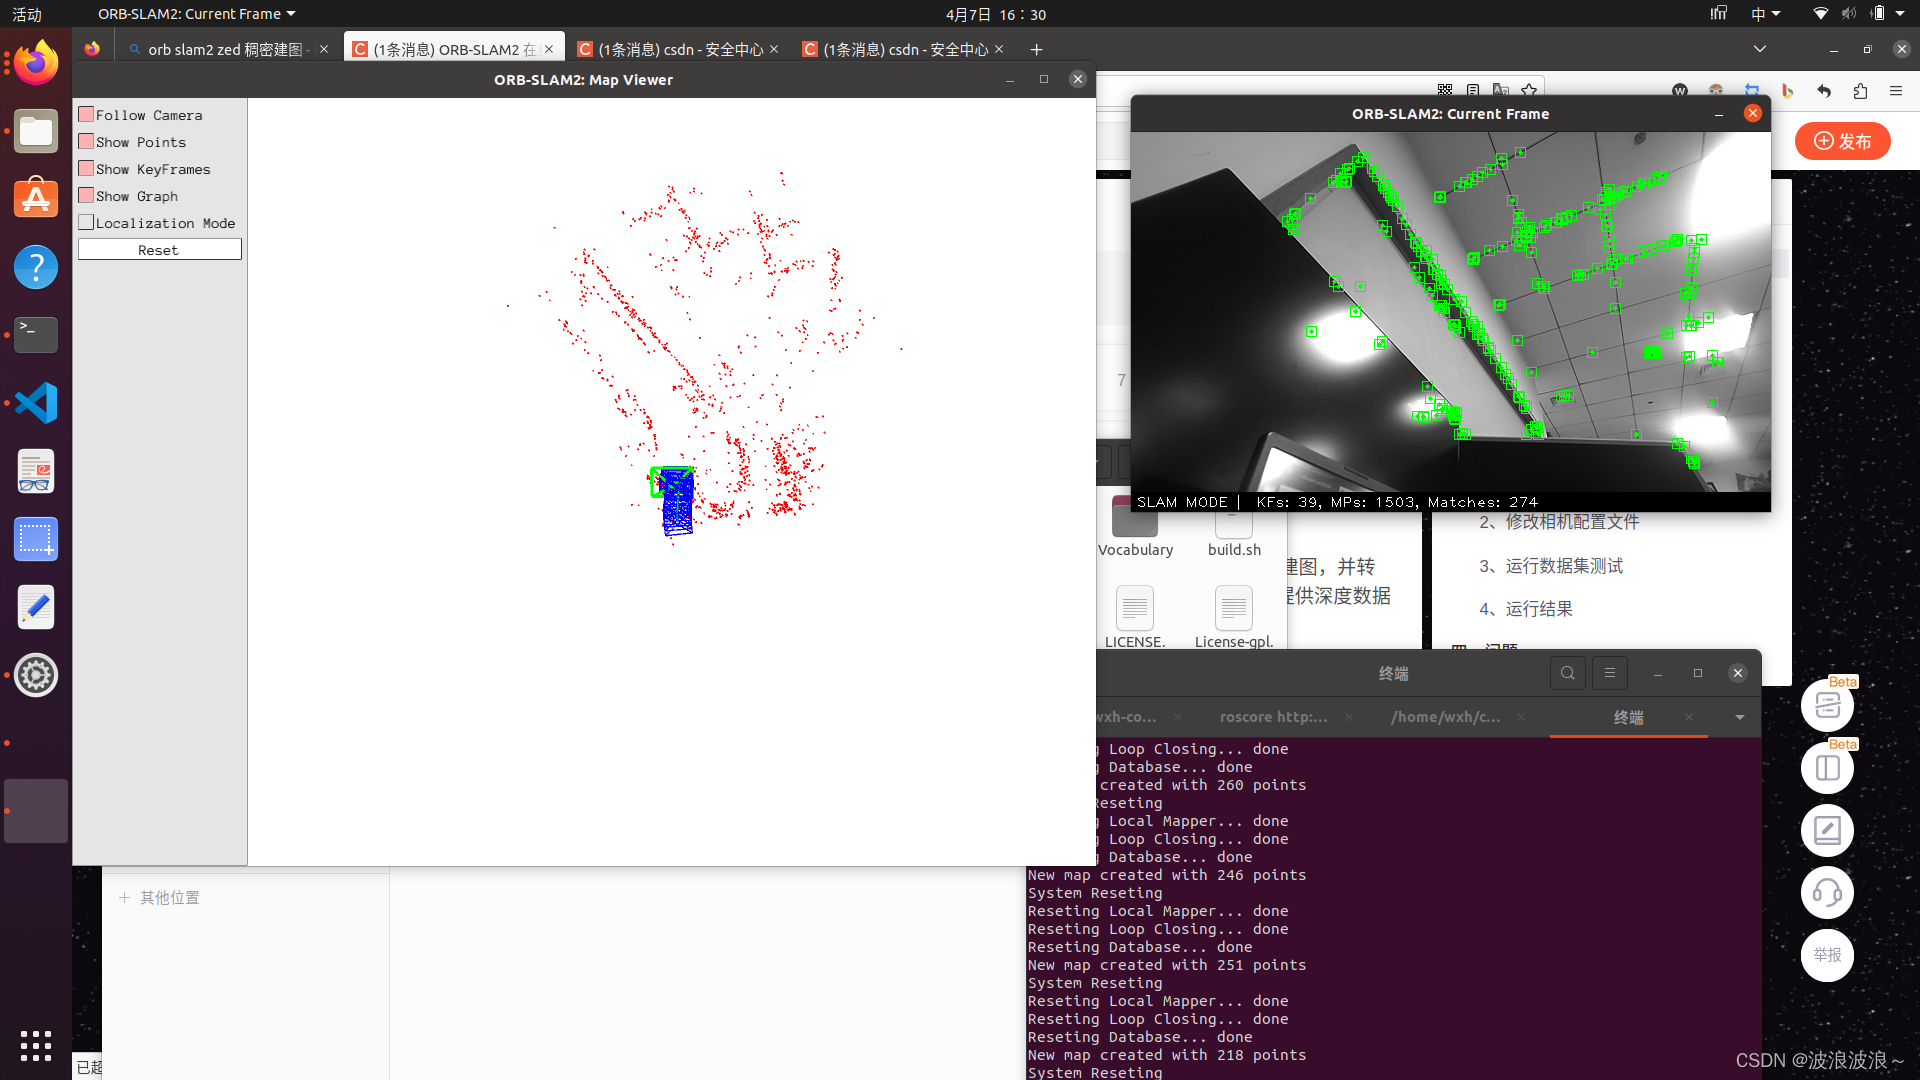Launch Visual Studio Code from the dock
Screen dimensions: 1920x1080
click(36, 403)
